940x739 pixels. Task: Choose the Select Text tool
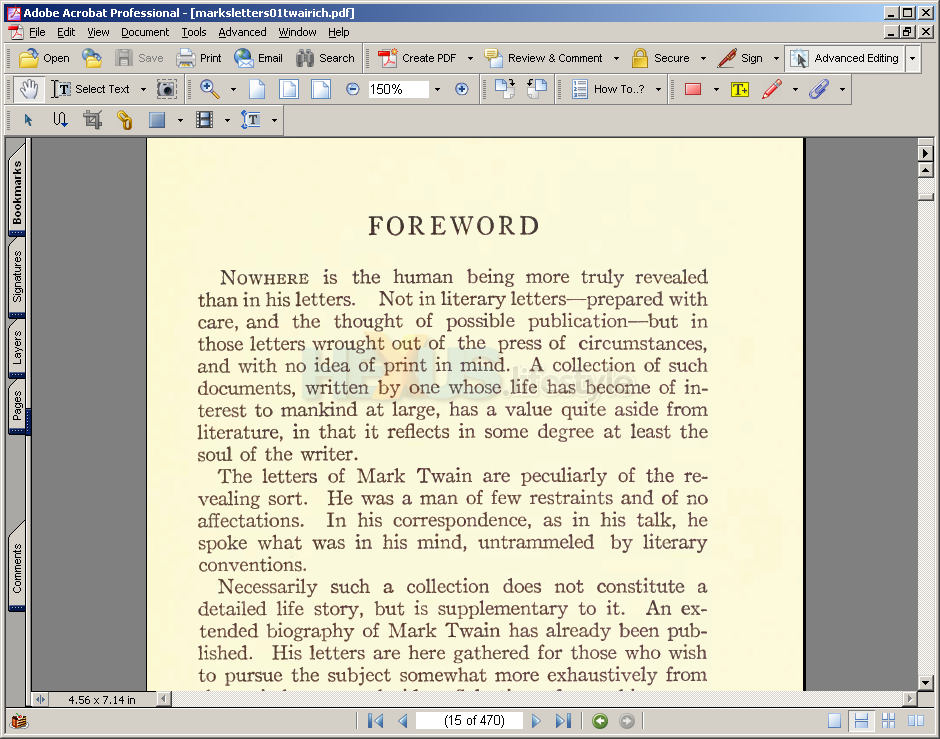[90, 89]
